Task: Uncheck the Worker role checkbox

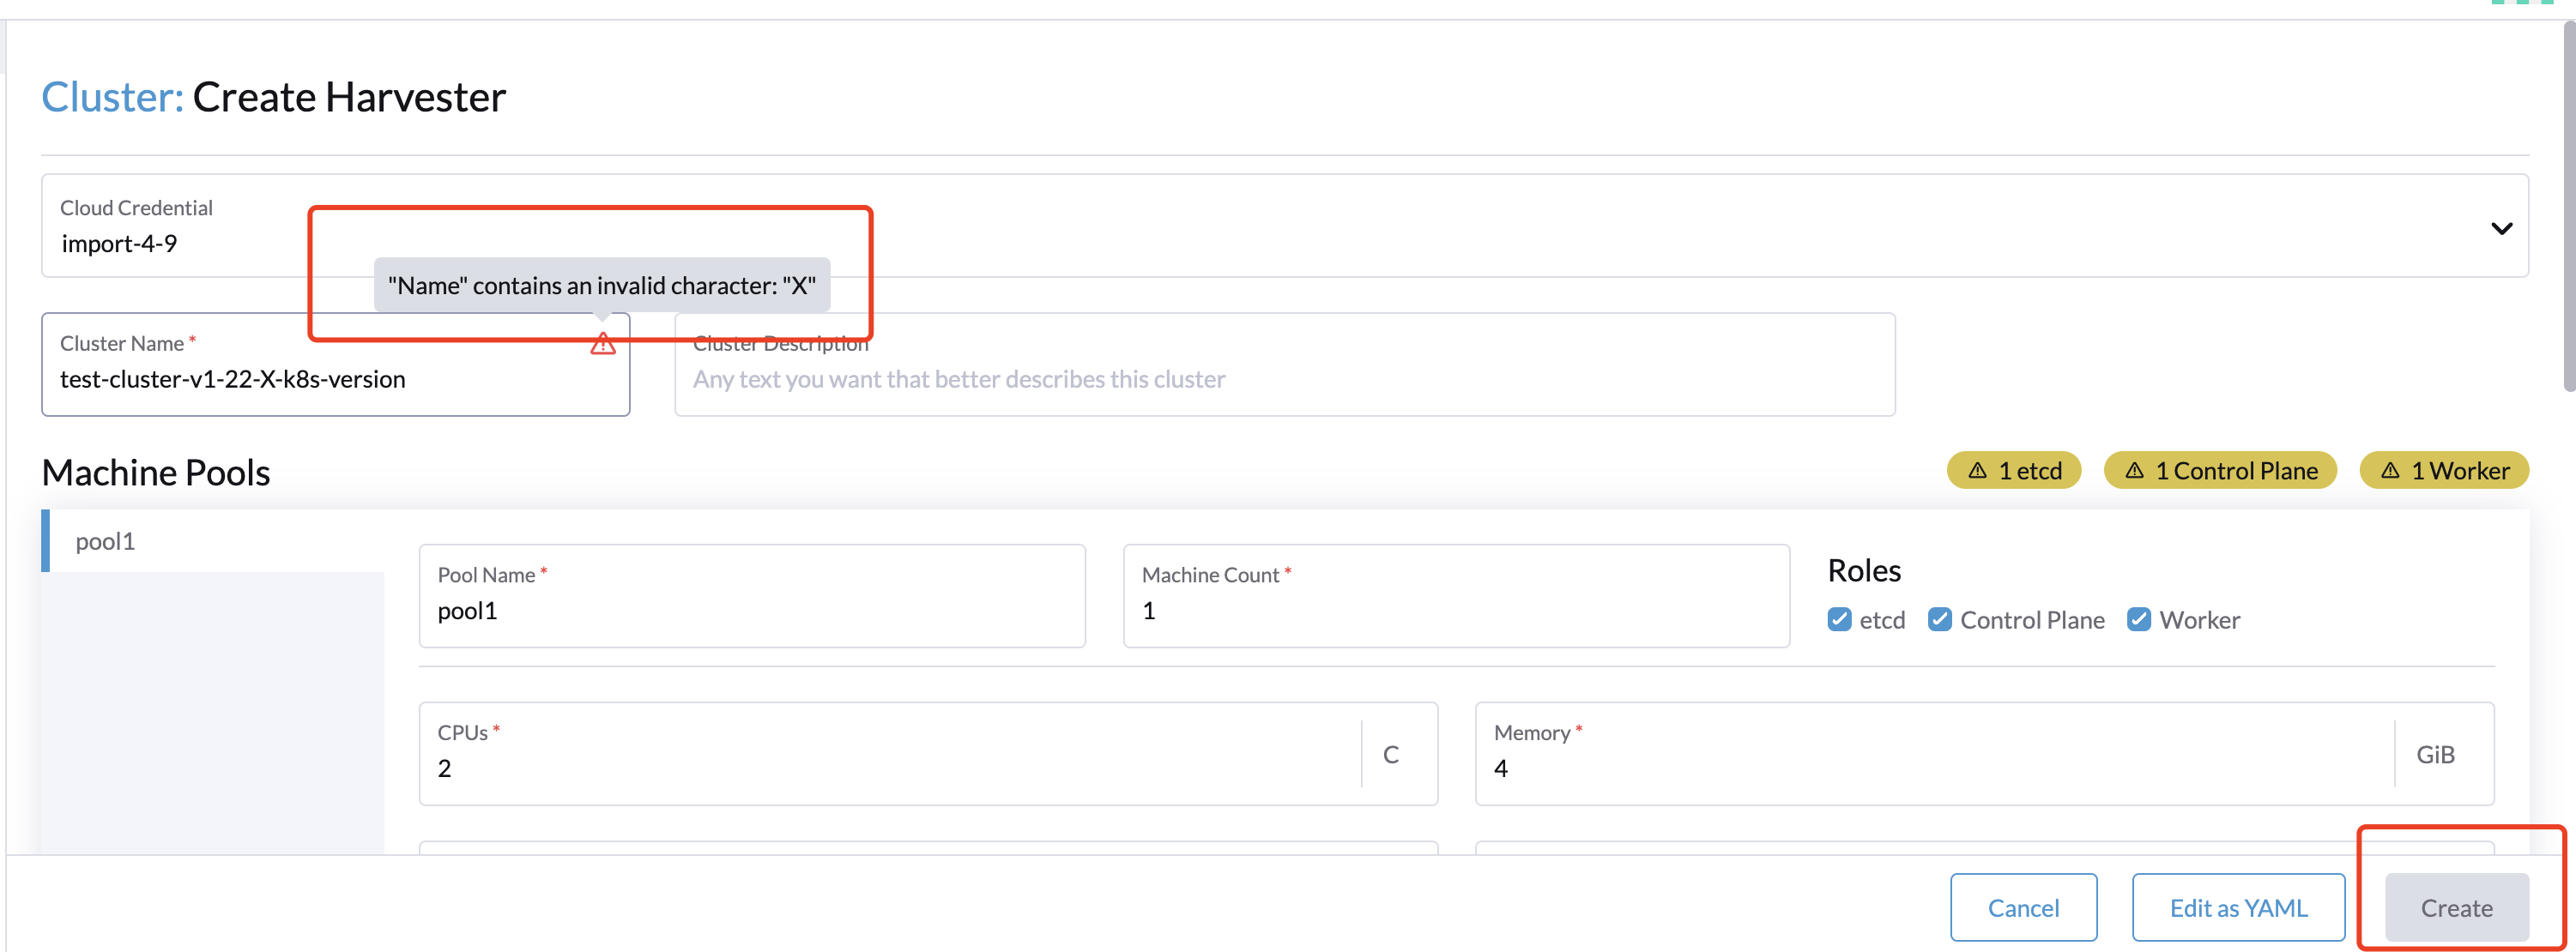Action: point(2140,619)
